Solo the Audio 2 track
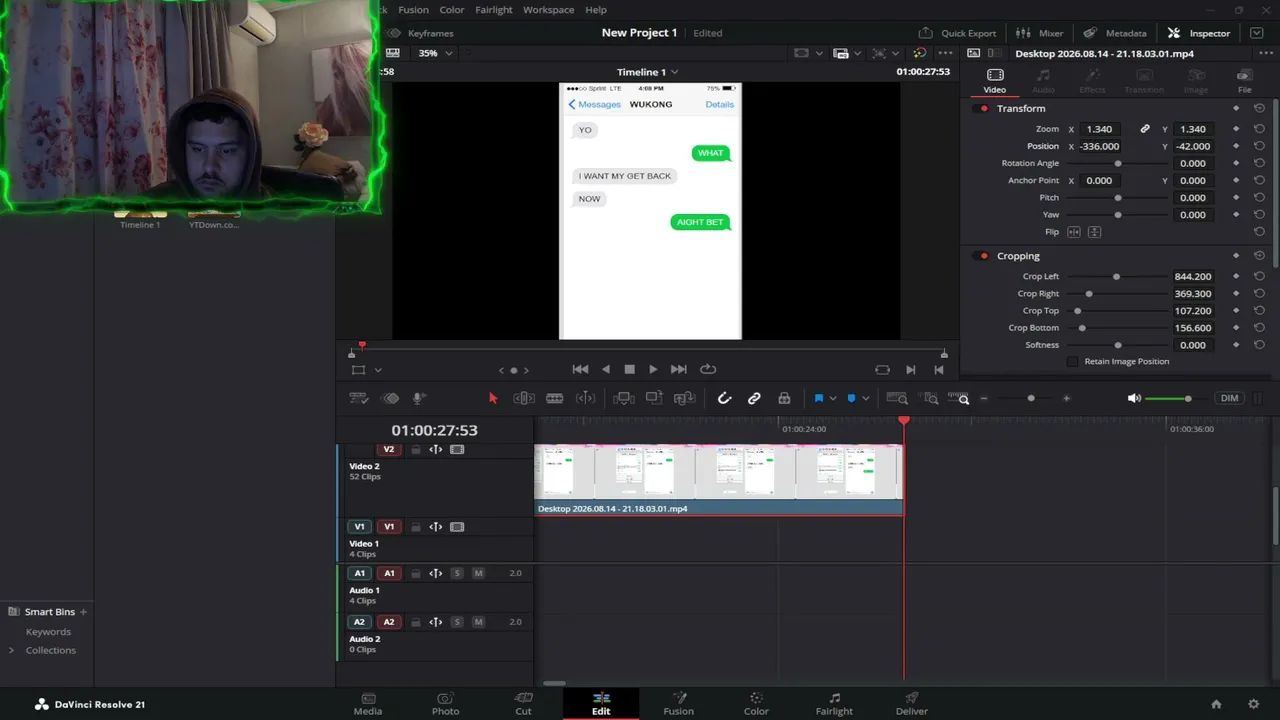The image size is (1280, 720). click(457, 622)
